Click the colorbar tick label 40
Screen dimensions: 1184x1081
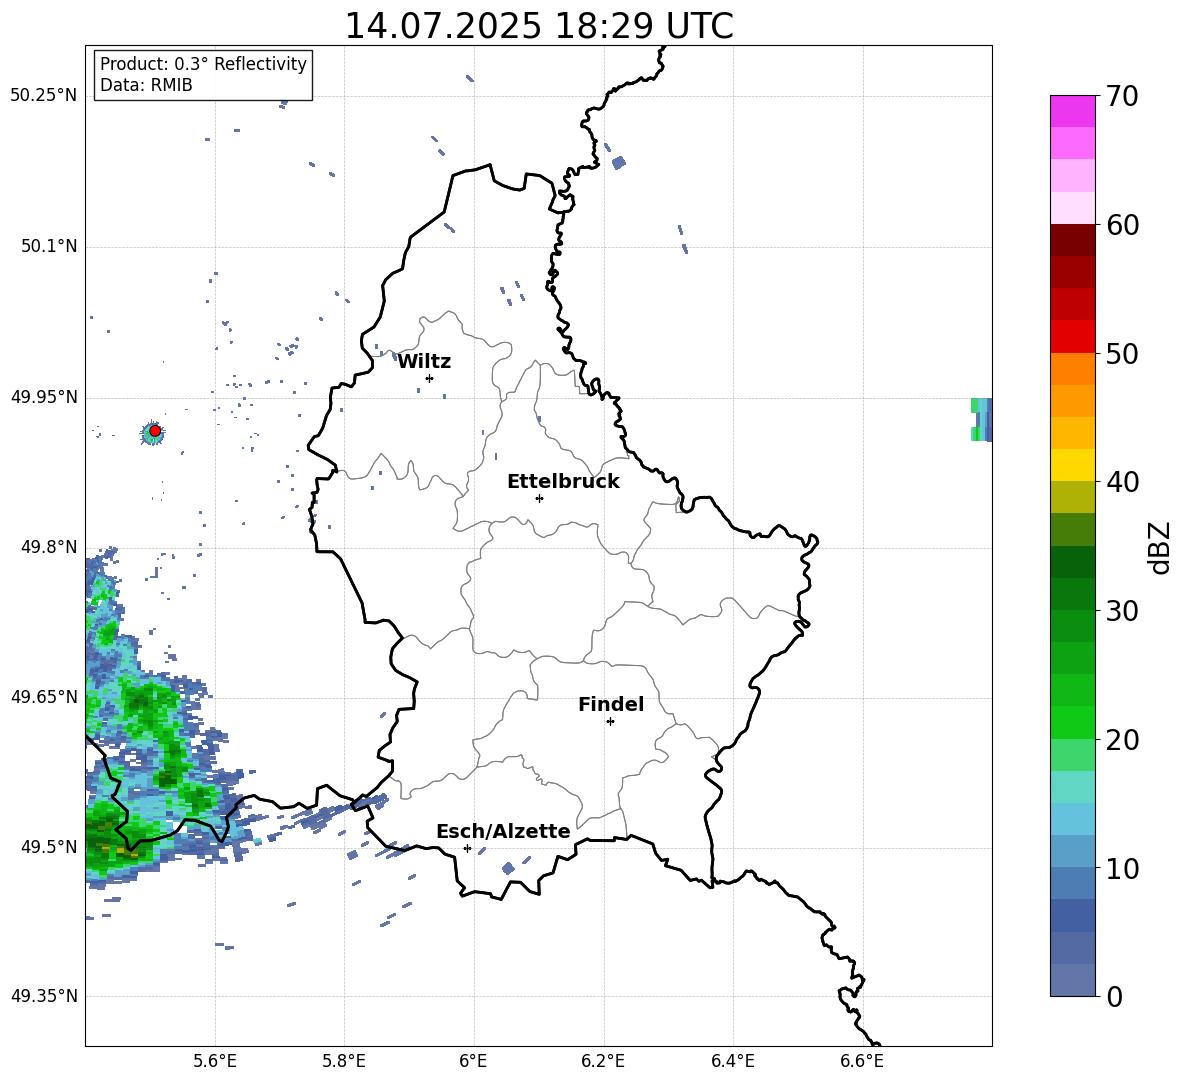1122,482
